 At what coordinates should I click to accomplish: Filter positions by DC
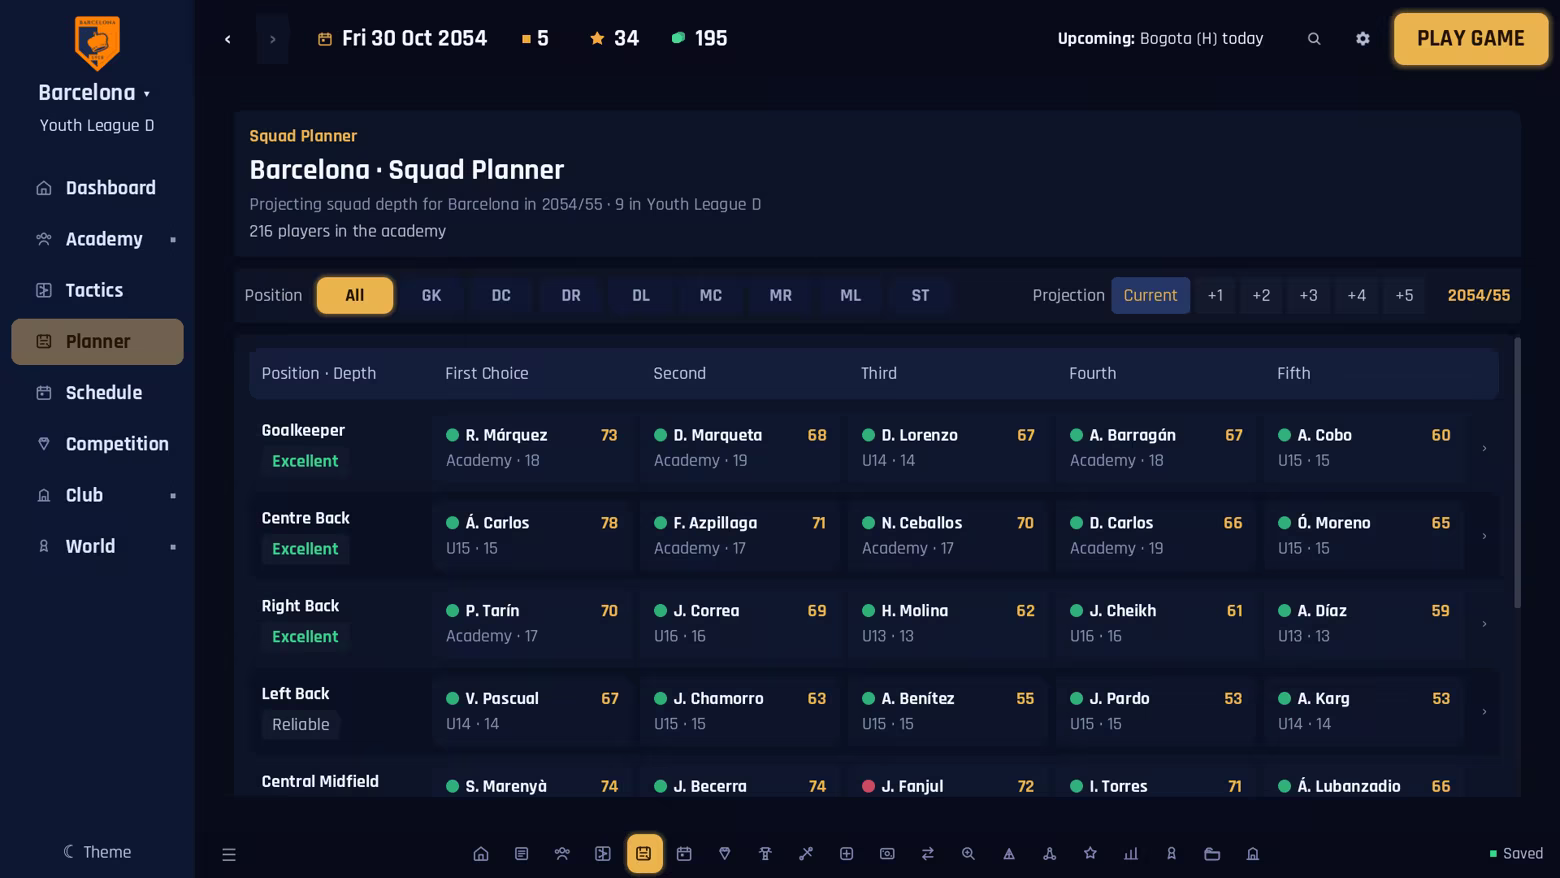click(501, 295)
